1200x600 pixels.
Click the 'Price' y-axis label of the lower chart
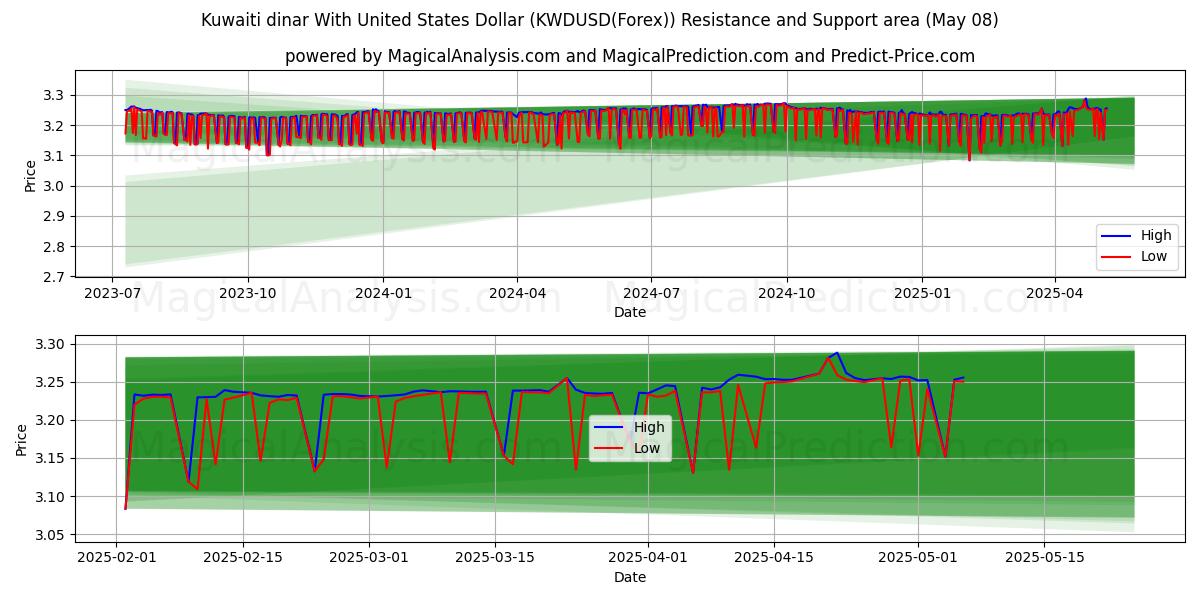[23, 439]
